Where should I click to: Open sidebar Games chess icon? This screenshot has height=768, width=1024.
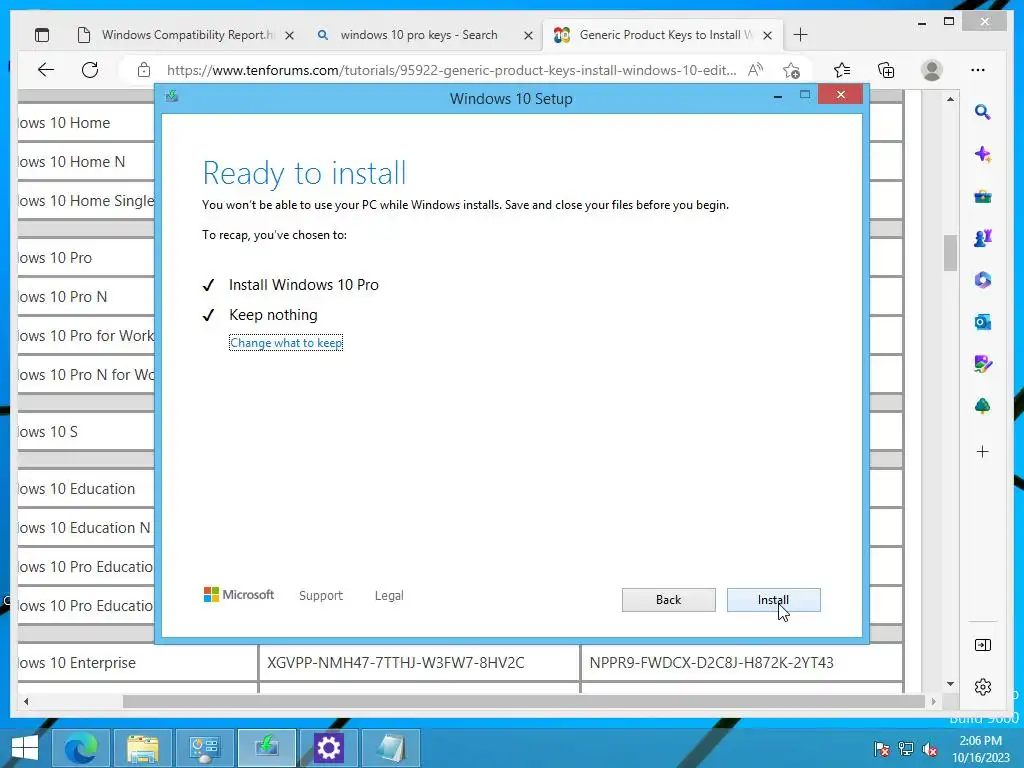tap(983, 238)
